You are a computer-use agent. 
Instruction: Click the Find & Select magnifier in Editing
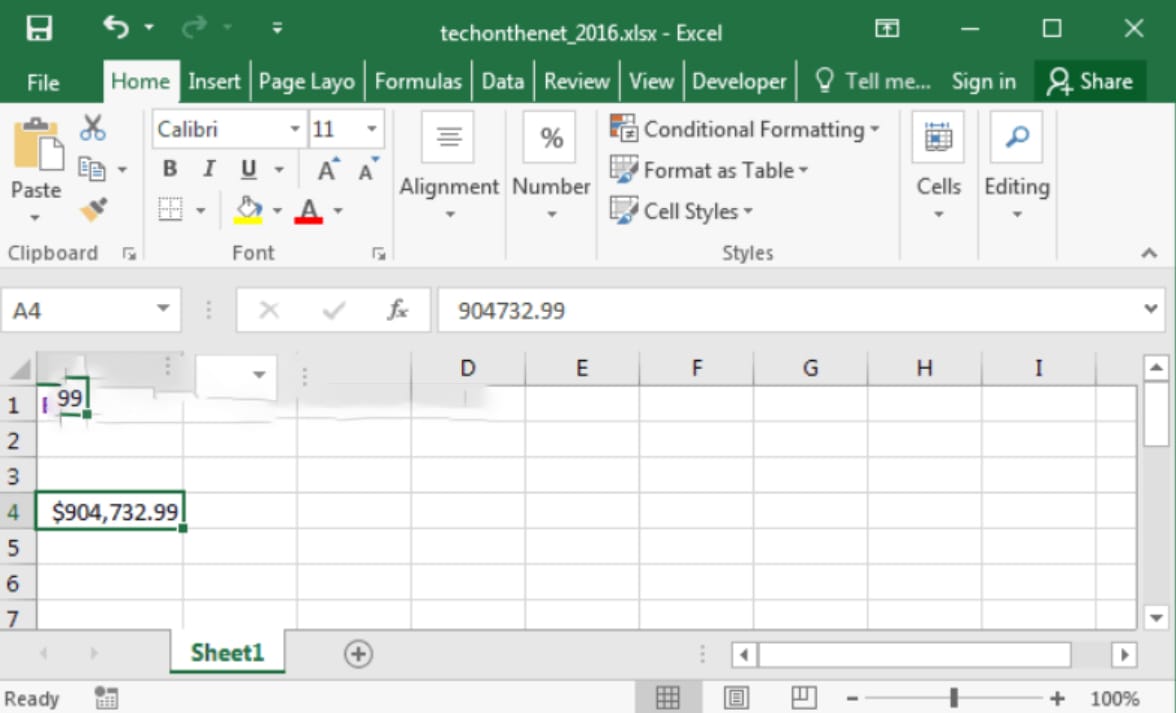coord(1015,136)
